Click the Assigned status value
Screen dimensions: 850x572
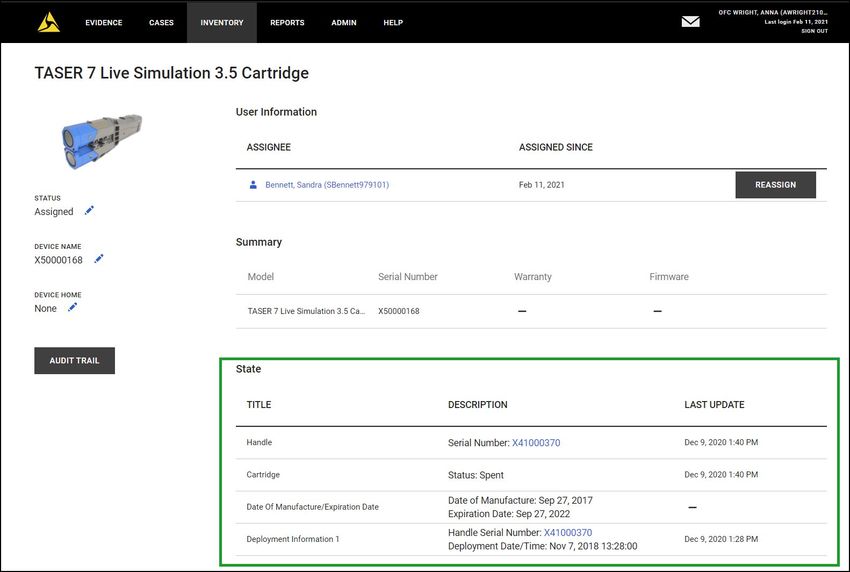pyautogui.click(x=54, y=211)
